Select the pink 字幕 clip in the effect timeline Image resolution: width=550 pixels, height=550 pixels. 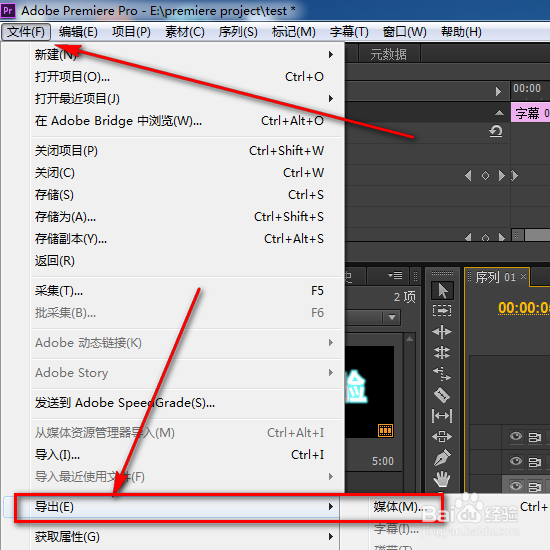coord(530,113)
